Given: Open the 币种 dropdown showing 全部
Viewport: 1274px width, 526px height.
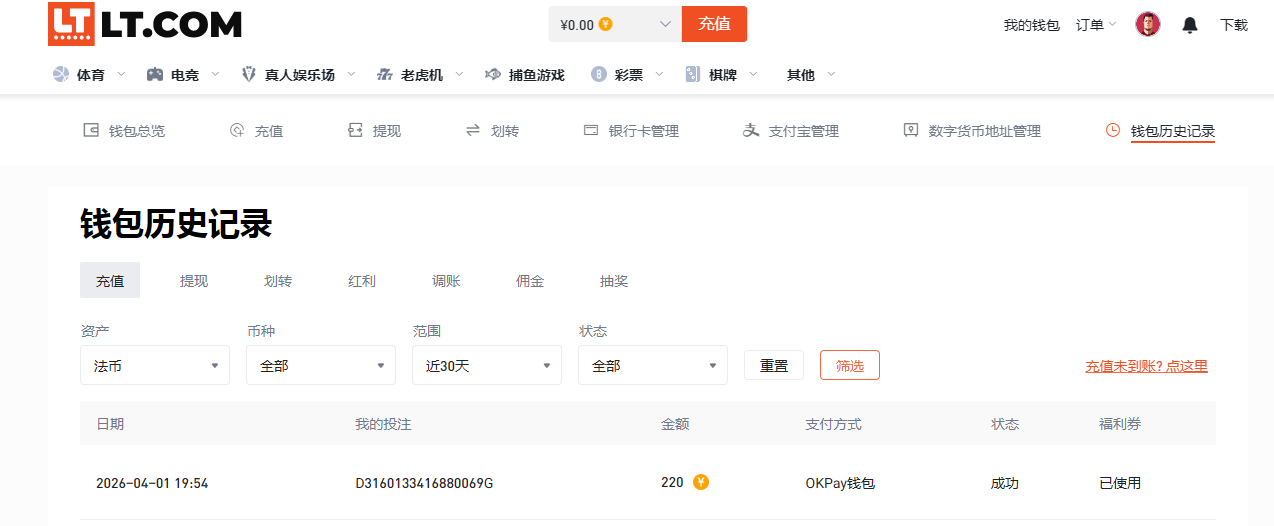Looking at the screenshot, I should [321, 365].
